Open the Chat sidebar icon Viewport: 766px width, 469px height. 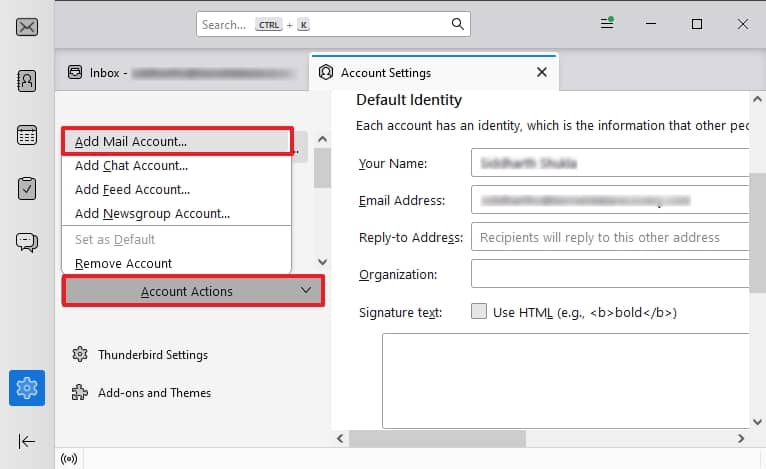27,242
